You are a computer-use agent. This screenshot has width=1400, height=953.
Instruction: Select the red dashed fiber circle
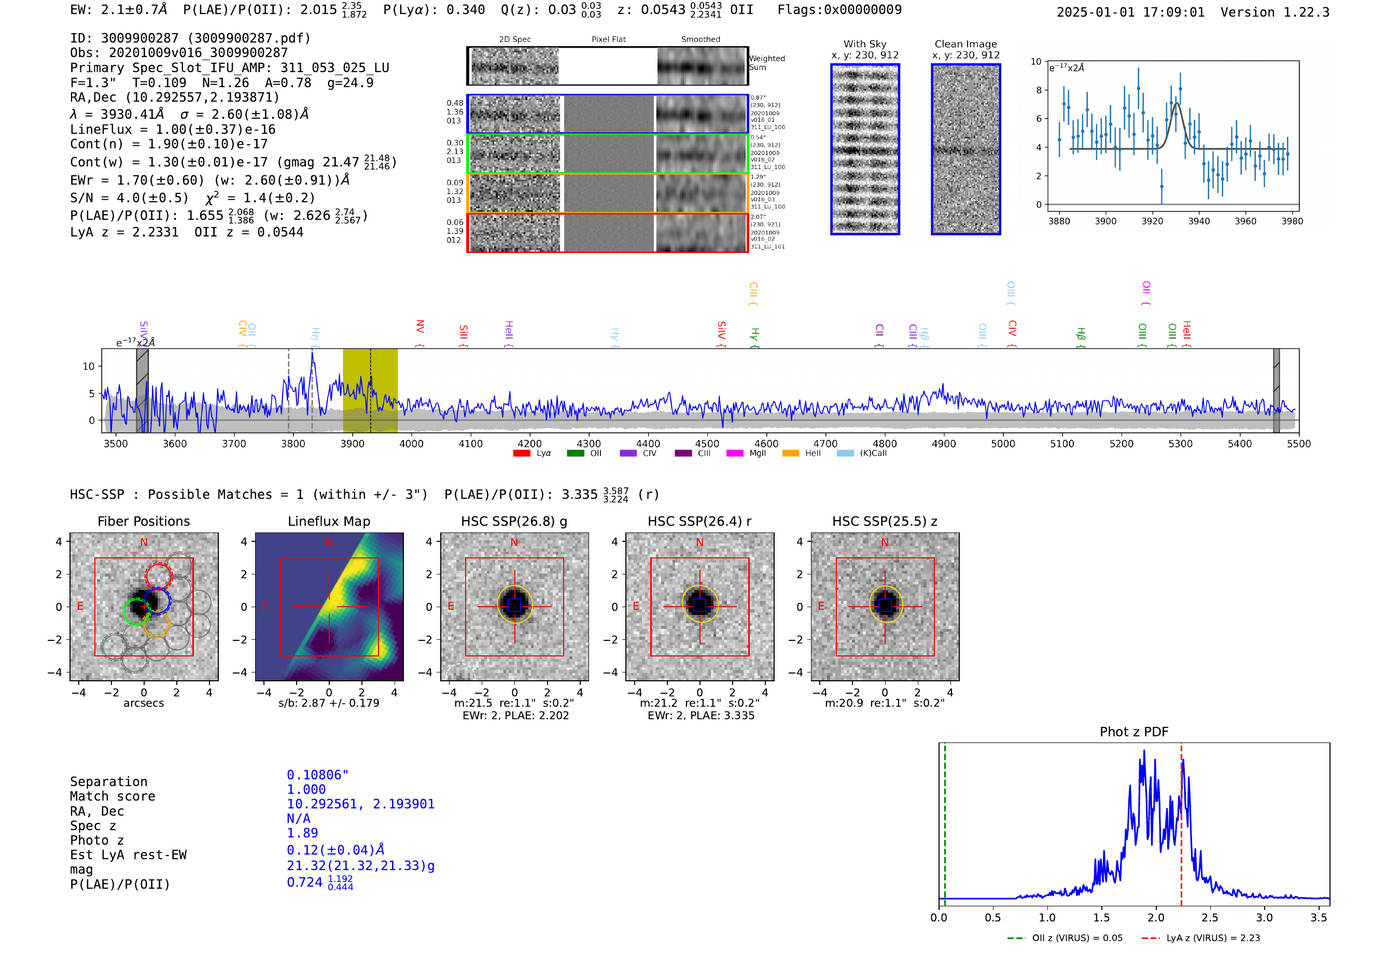point(158,575)
